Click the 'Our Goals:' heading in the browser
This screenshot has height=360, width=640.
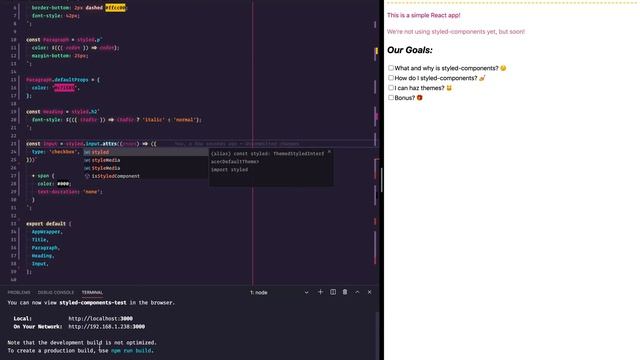(x=410, y=50)
